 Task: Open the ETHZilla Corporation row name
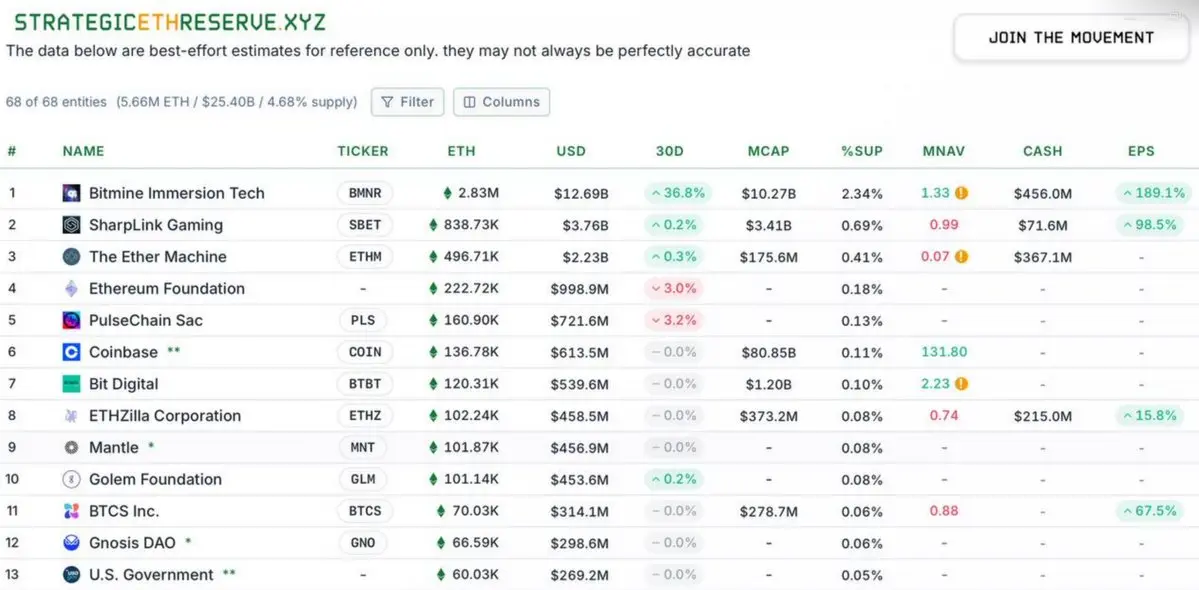(x=164, y=416)
